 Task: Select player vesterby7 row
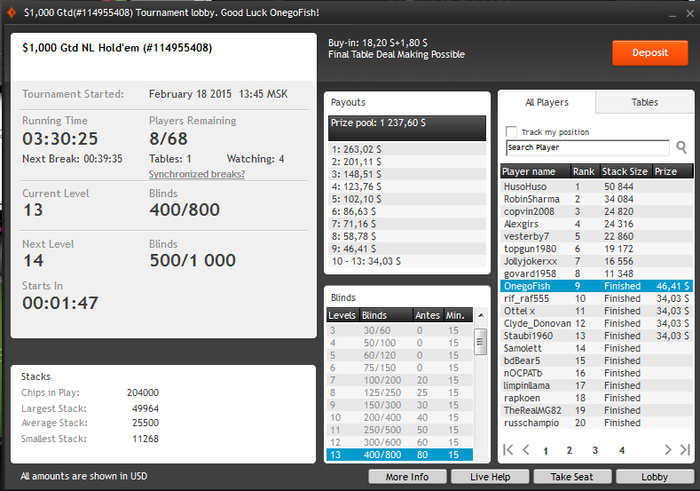[x=596, y=237]
